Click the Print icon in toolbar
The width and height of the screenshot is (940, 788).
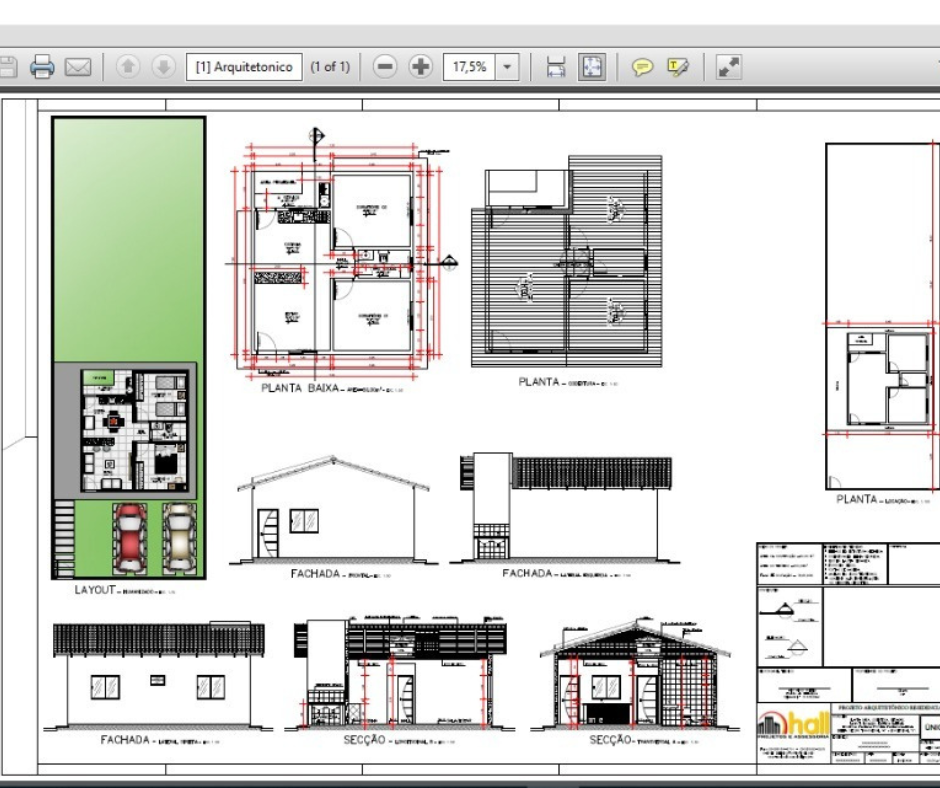point(42,67)
